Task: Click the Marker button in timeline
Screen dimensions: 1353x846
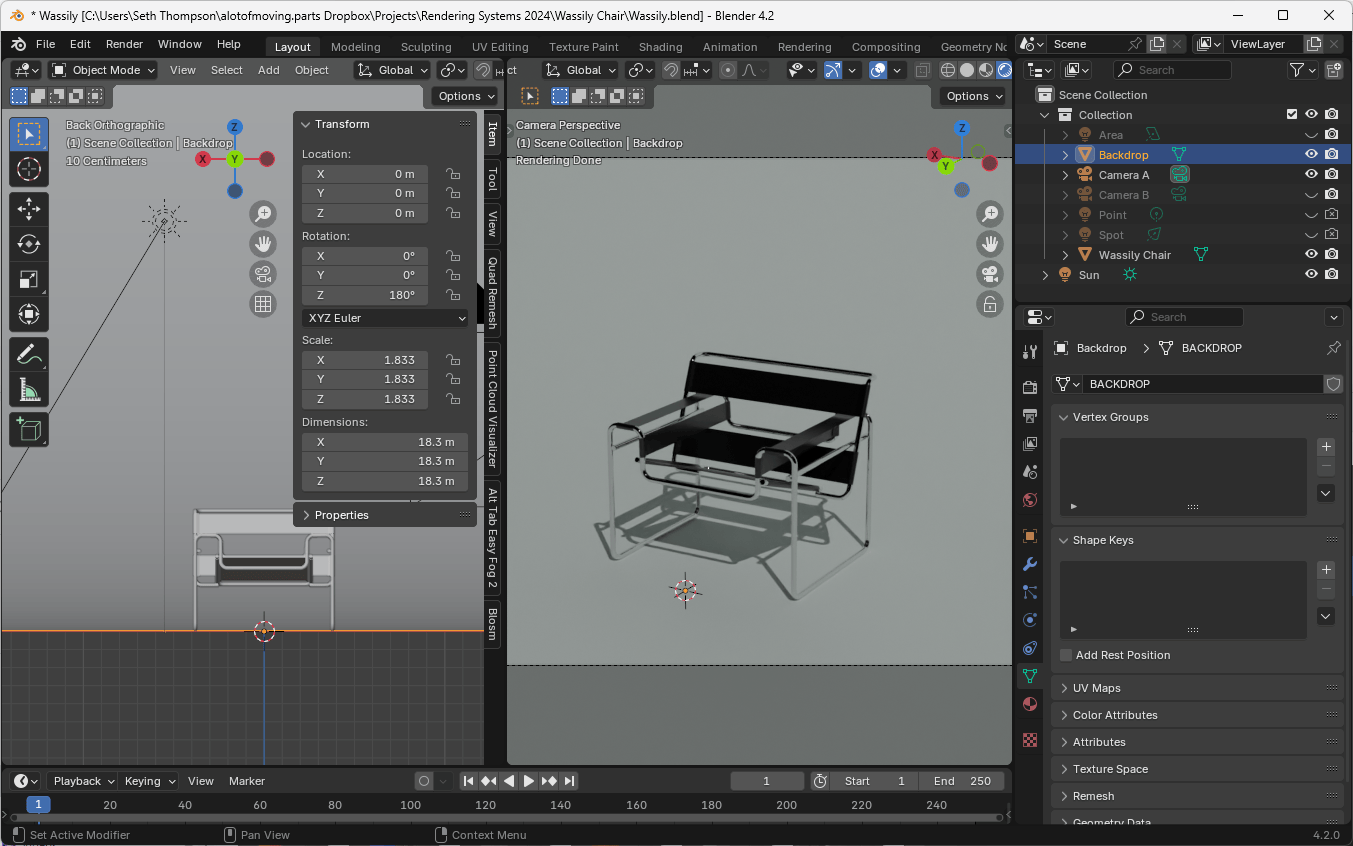Action: (246, 781)
